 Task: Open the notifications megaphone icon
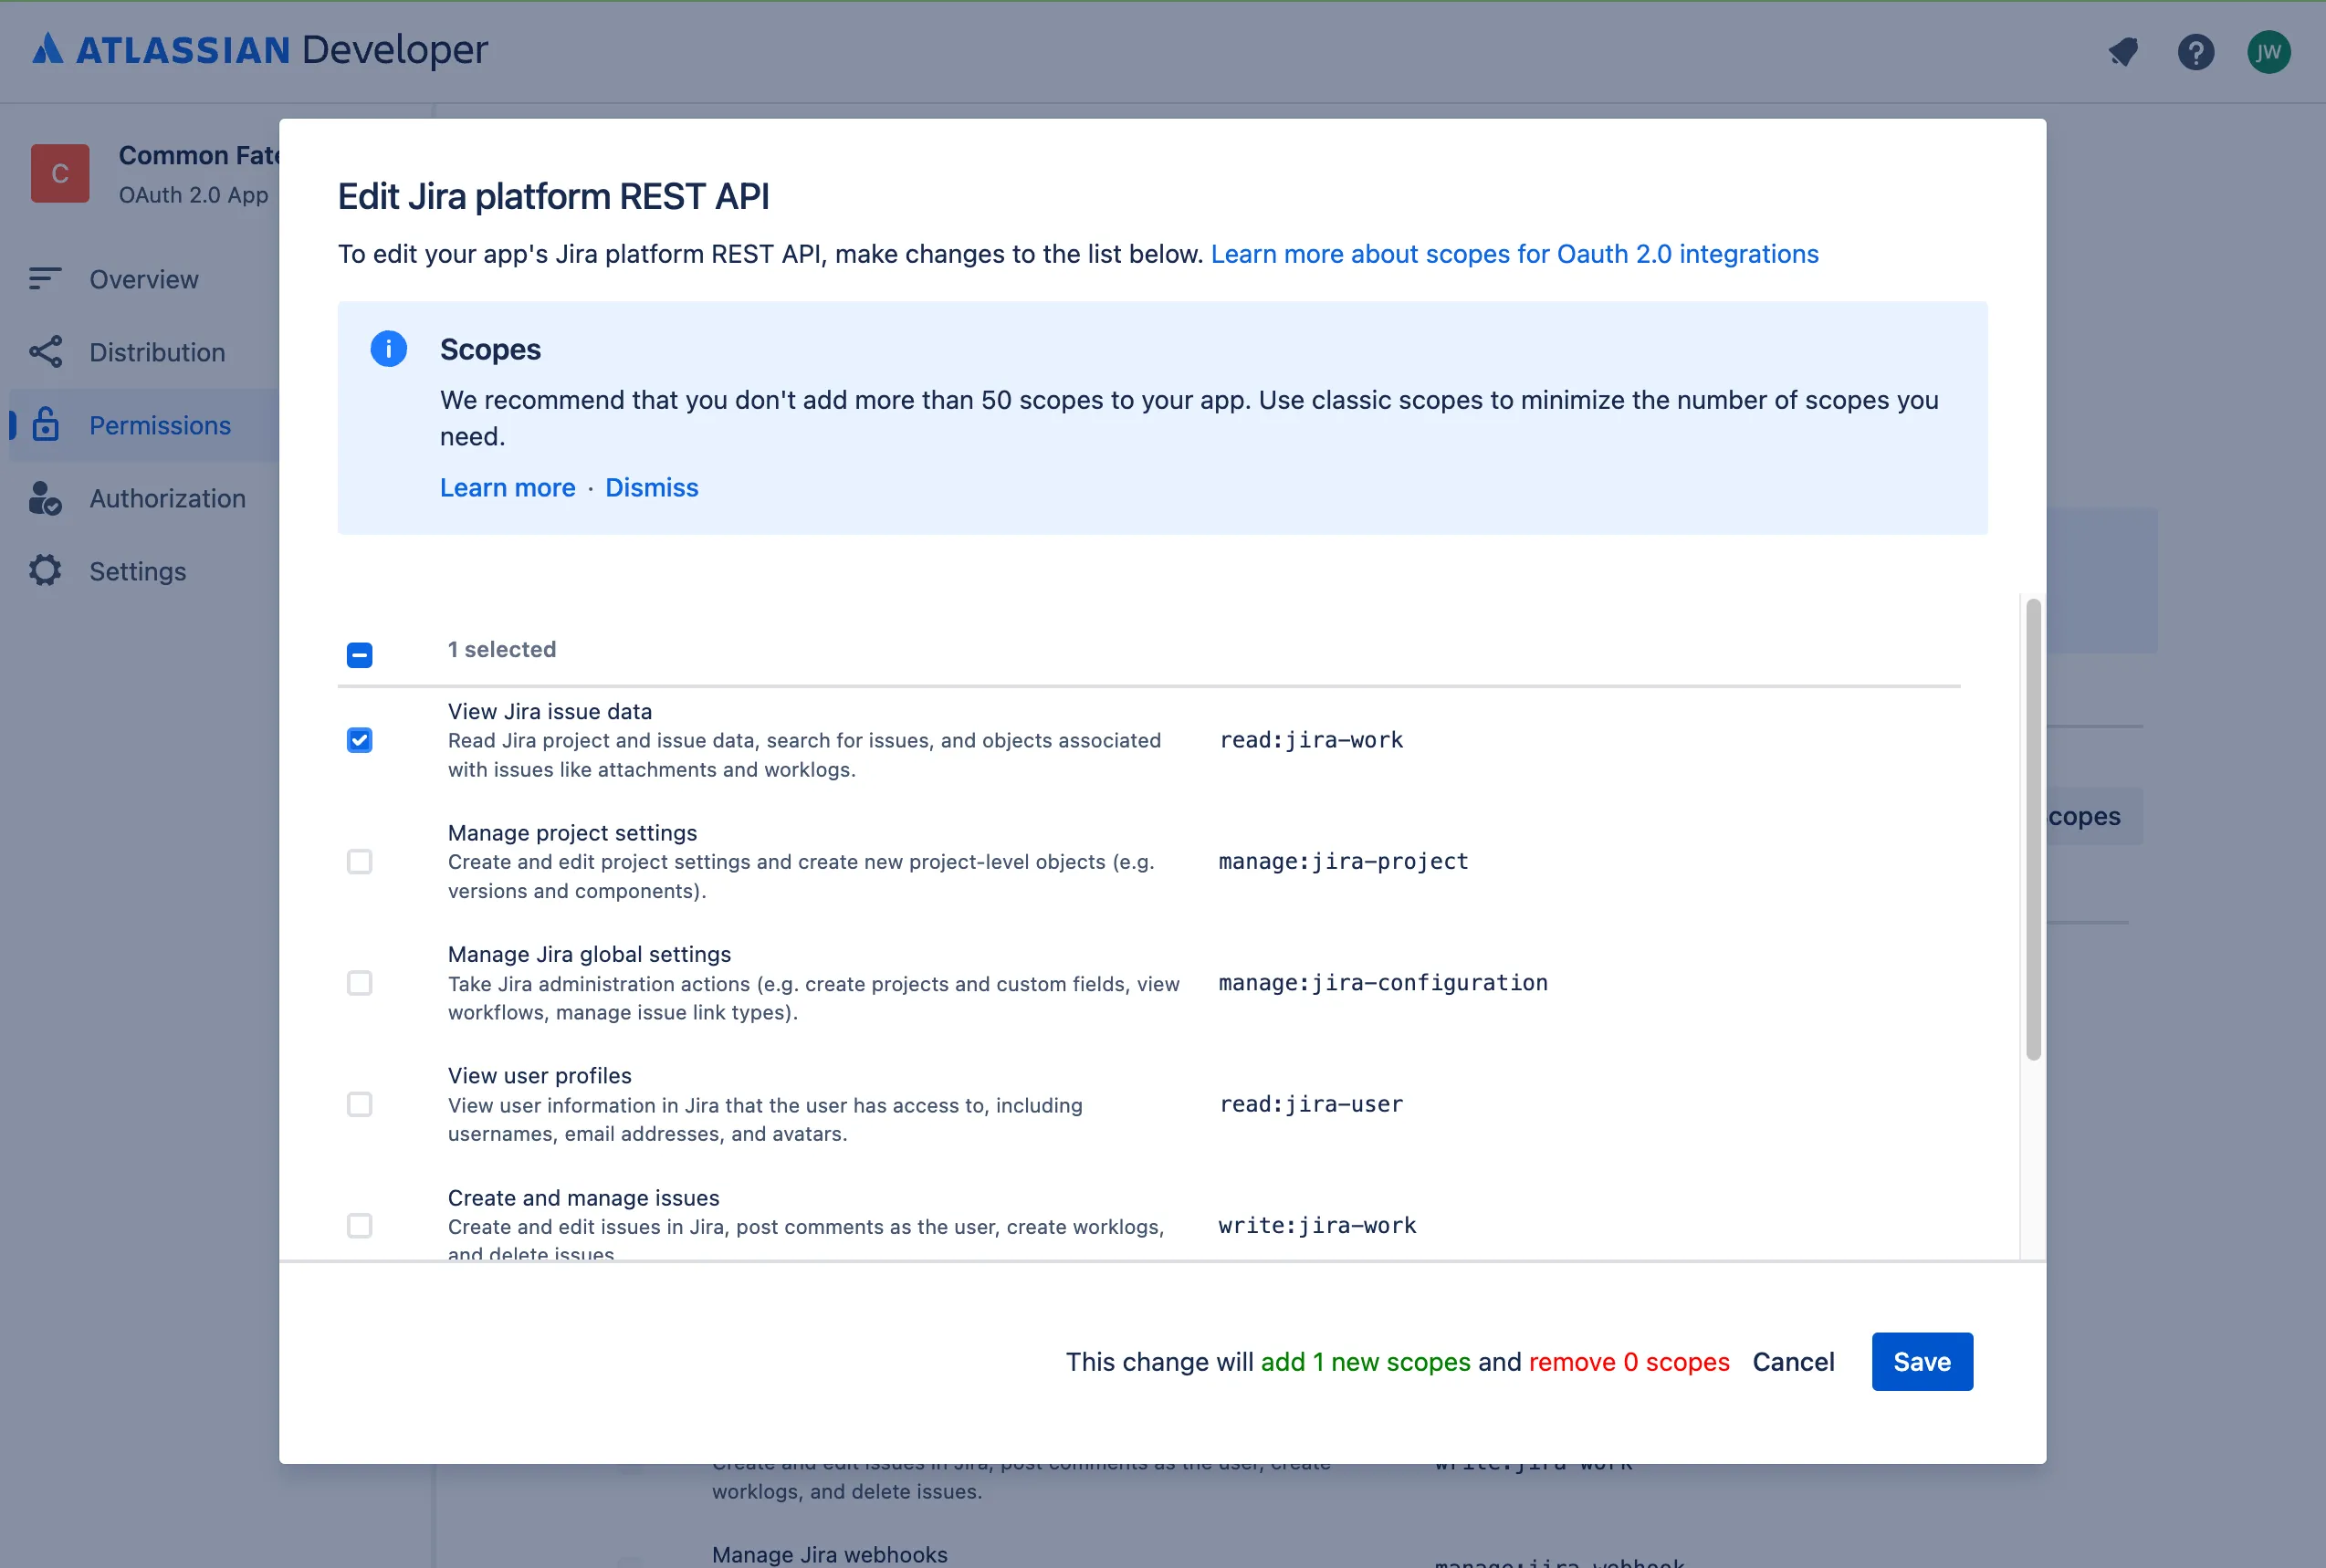tap(2122, 52)
